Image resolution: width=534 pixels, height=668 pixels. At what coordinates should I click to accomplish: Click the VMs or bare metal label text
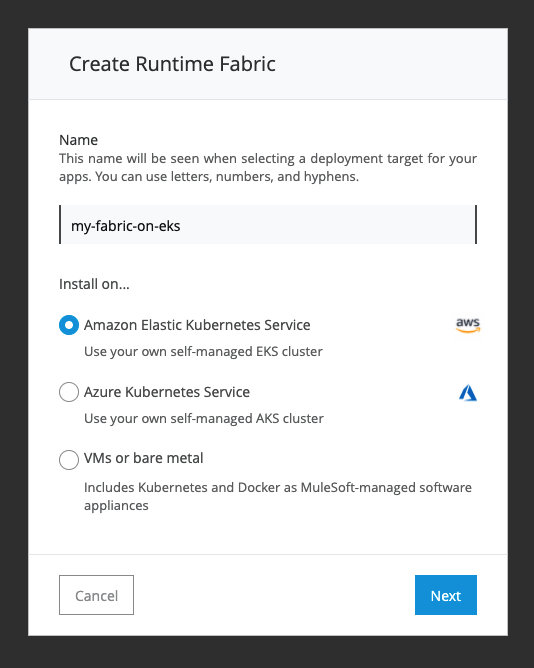point(144,458)
